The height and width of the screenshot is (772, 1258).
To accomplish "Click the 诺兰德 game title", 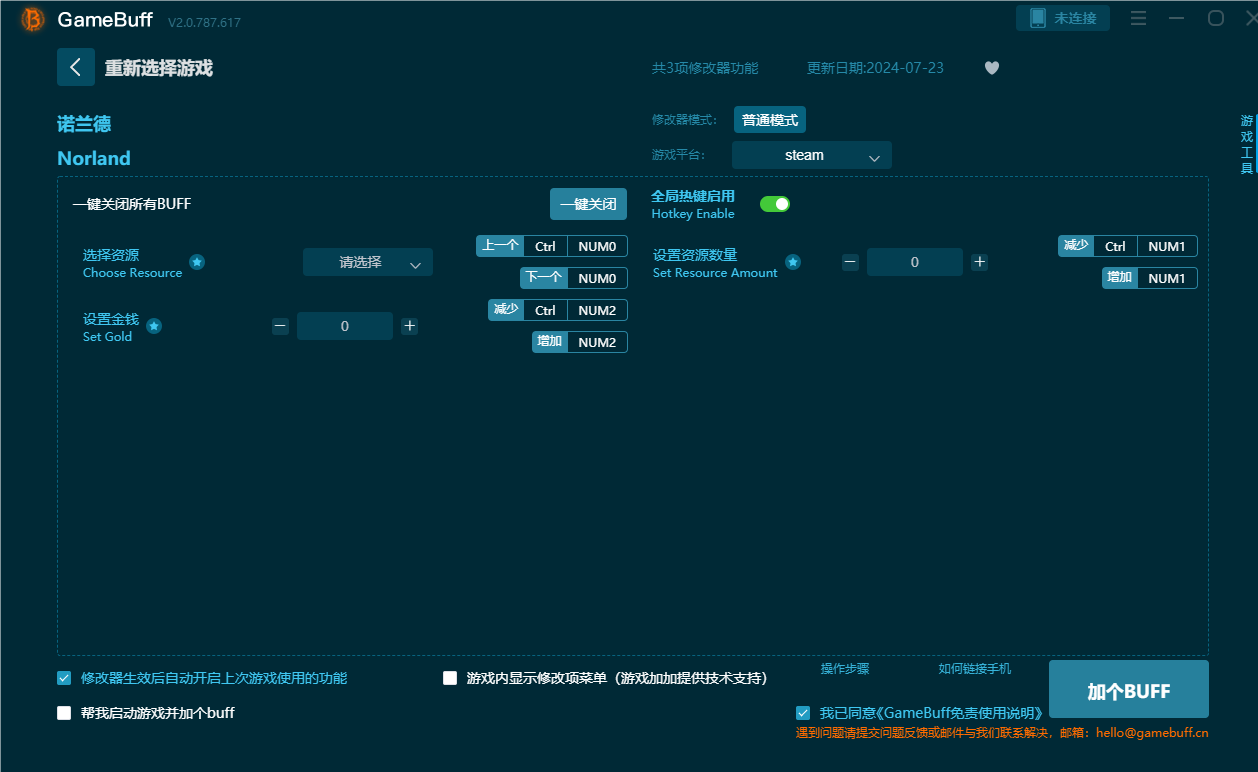I will [x=84, y=124].
